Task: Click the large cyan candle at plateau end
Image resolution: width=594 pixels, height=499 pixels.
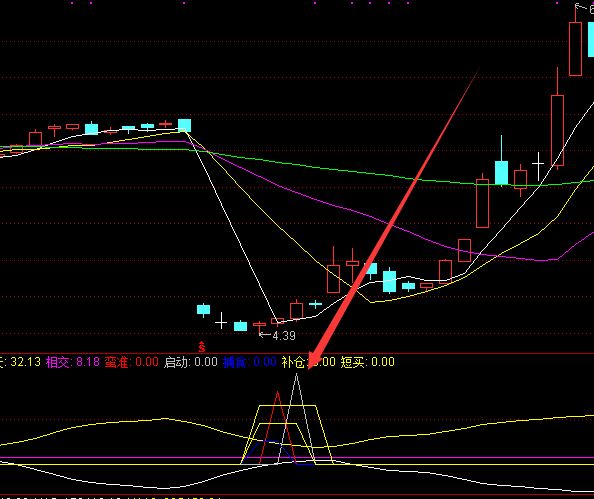Action: coord(184,125)
